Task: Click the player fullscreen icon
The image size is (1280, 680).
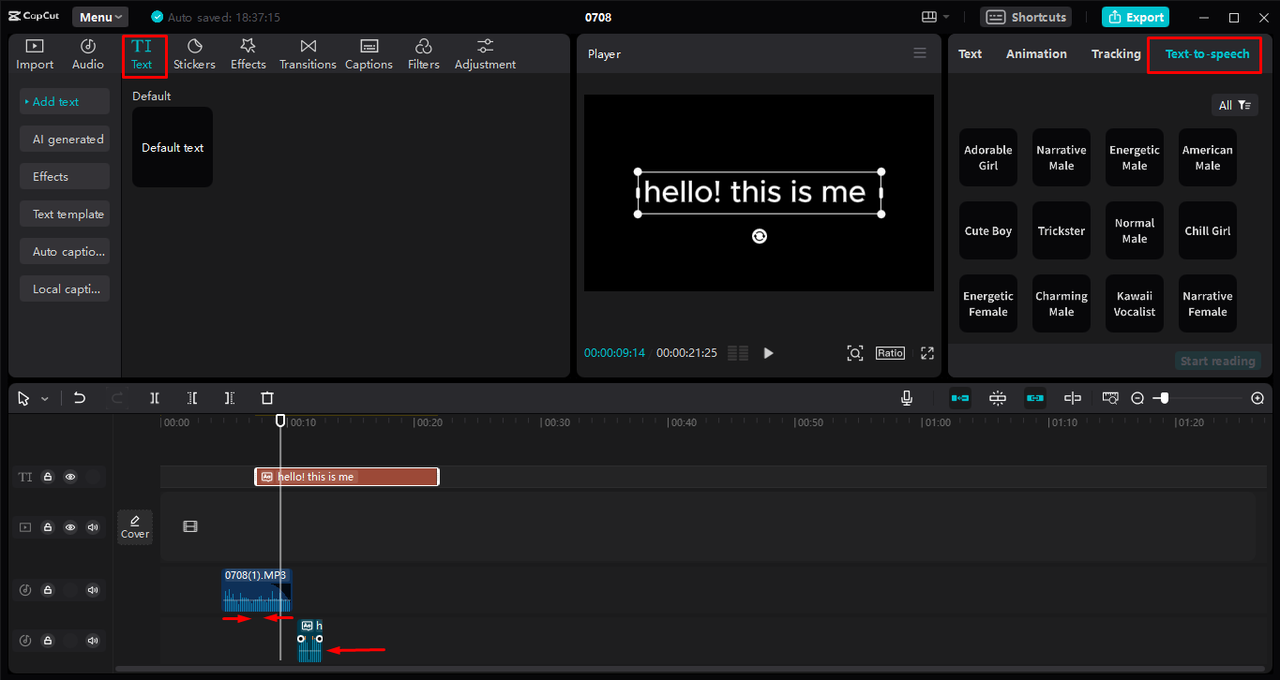Action: tap(927, 353)
